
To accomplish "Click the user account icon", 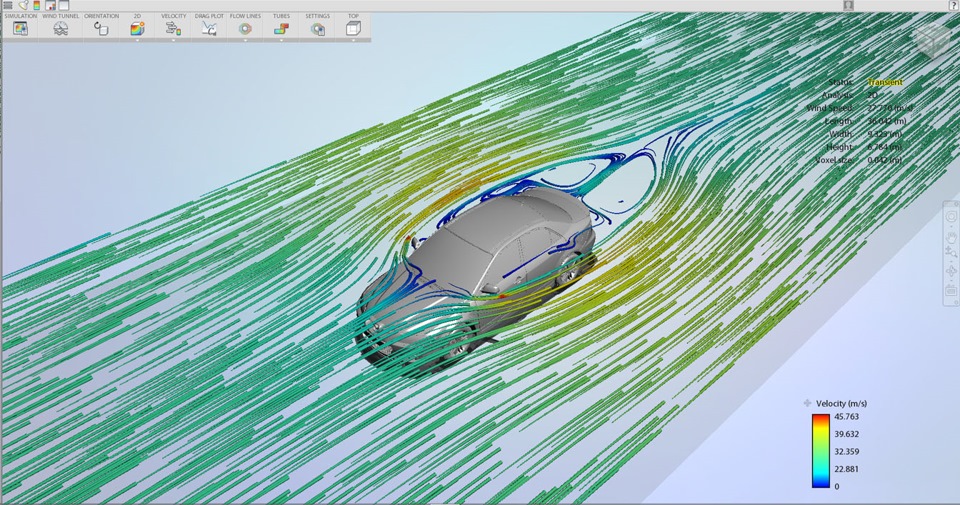I will click(x=848, y=5).
